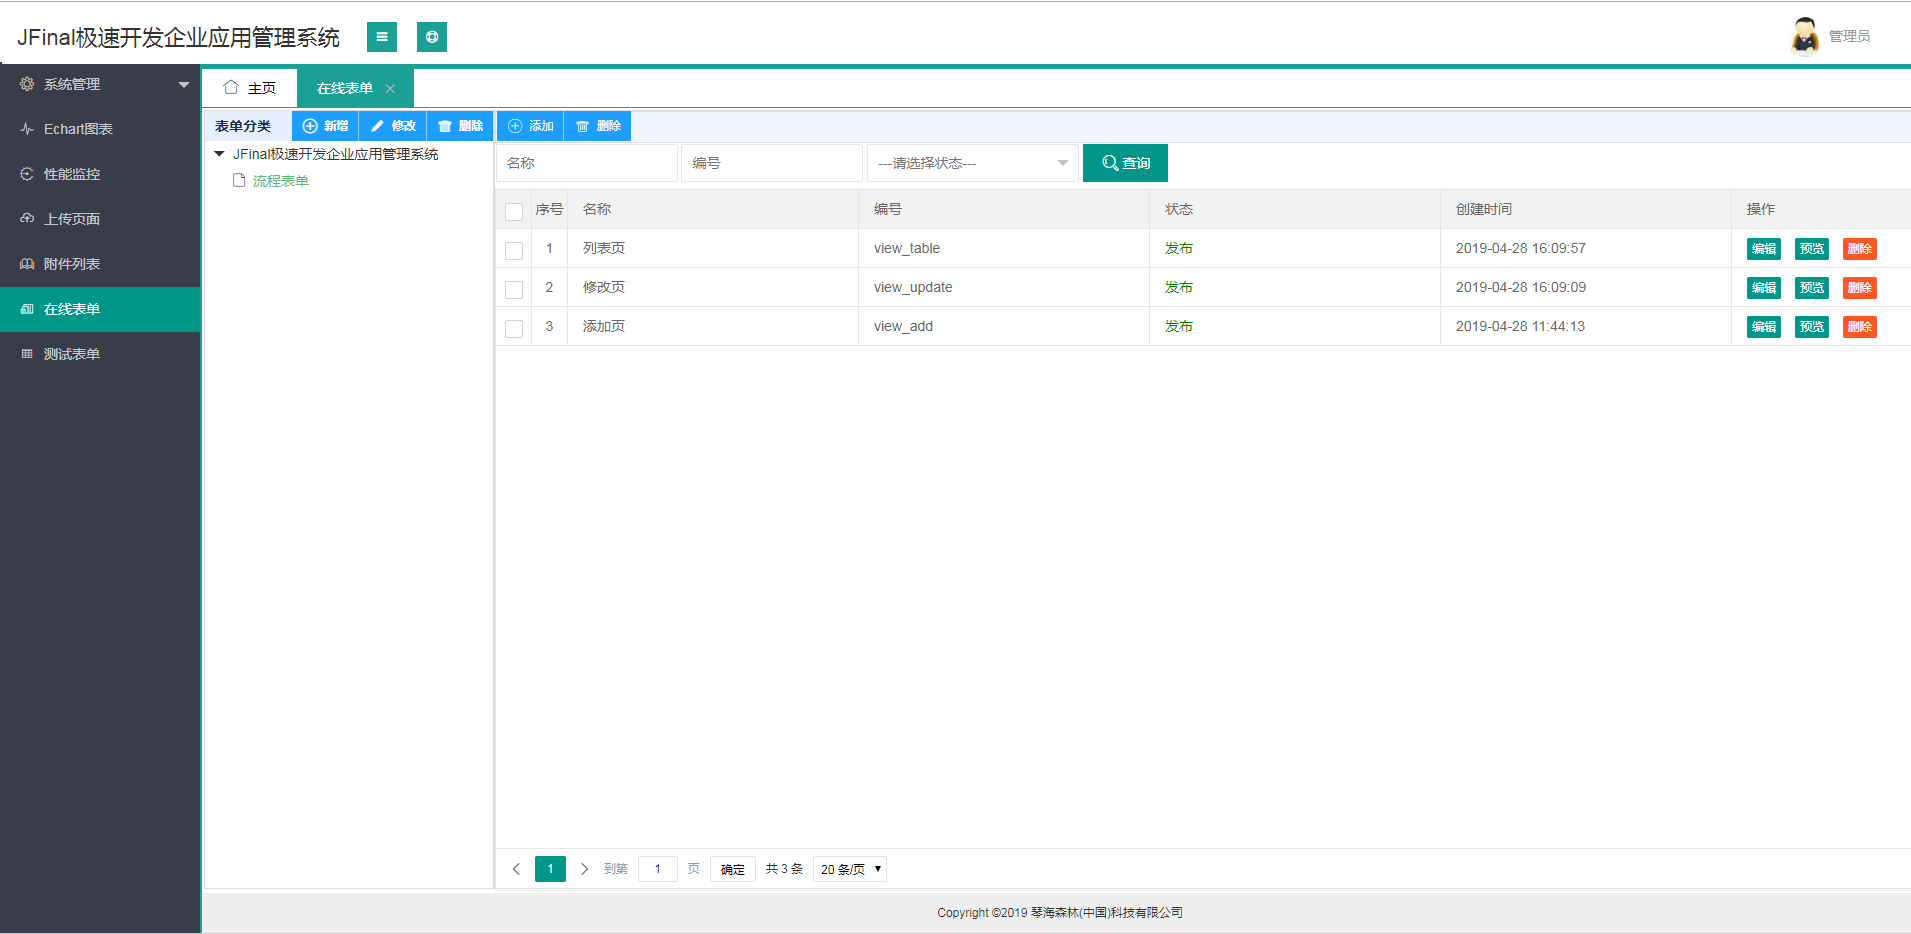Click the 名称 search input field

[x=587, y=163]
